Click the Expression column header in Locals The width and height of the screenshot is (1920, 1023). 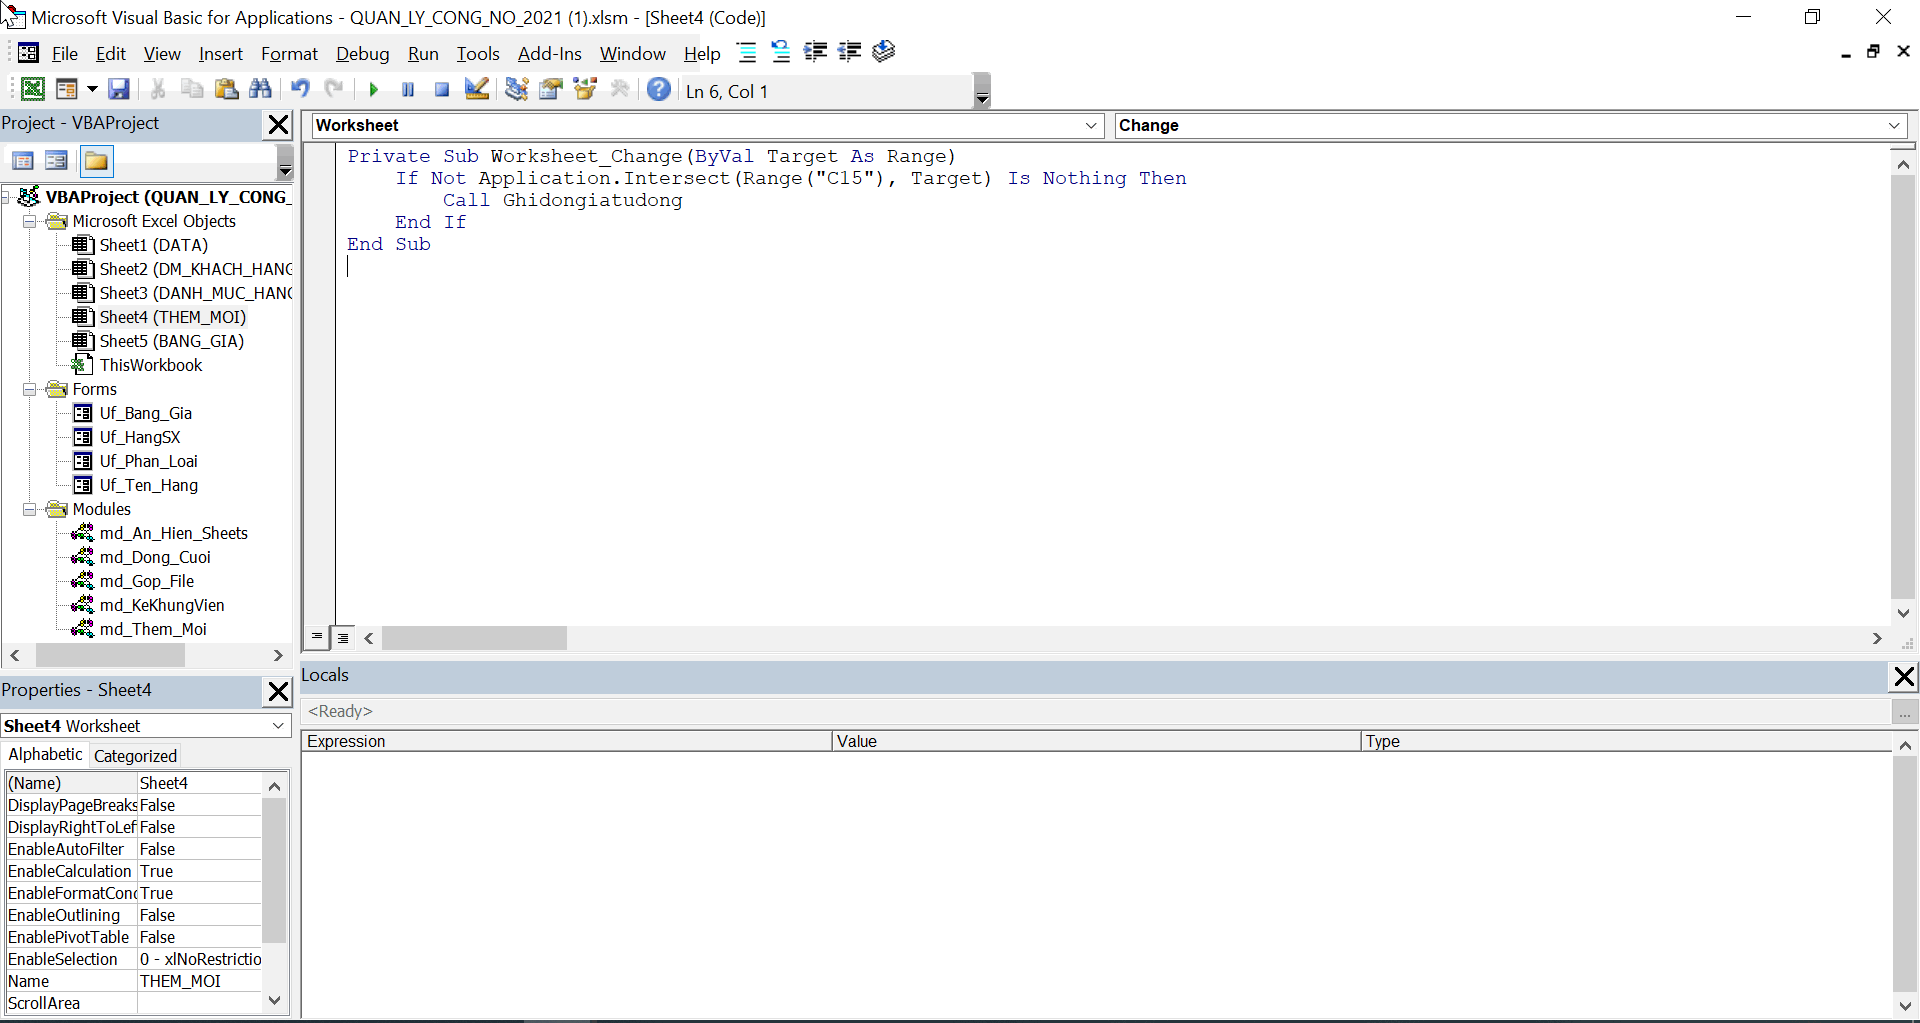click(x=567, y=741)
